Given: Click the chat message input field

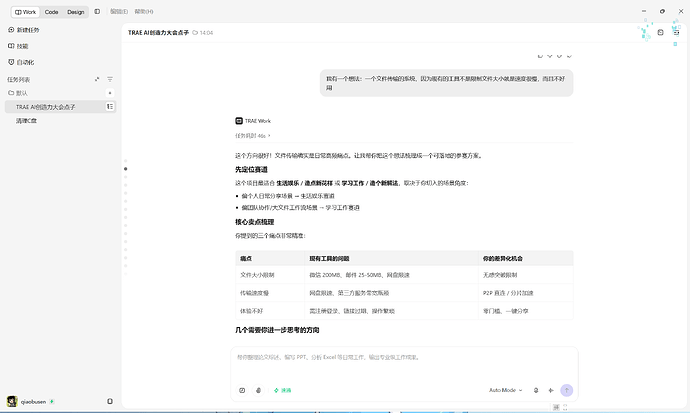Looking at the screenshot, I should [404, 364].
